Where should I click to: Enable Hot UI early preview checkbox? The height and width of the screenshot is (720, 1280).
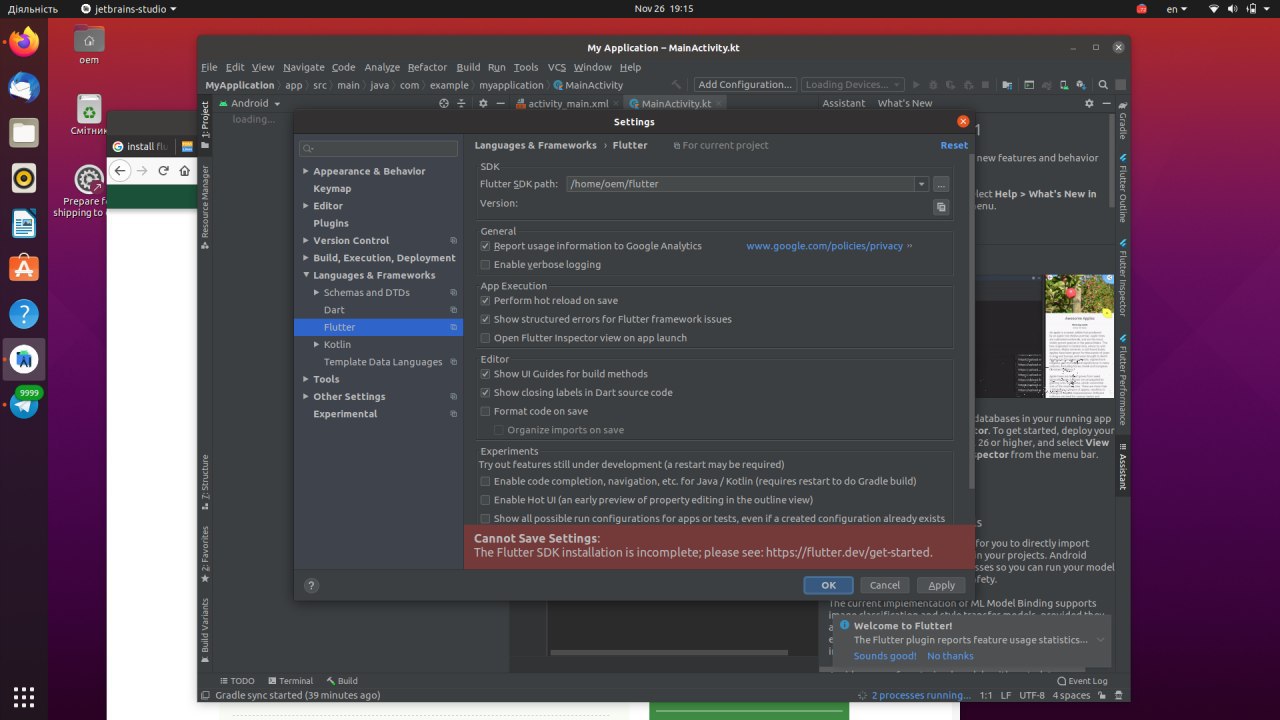(485, 500)
